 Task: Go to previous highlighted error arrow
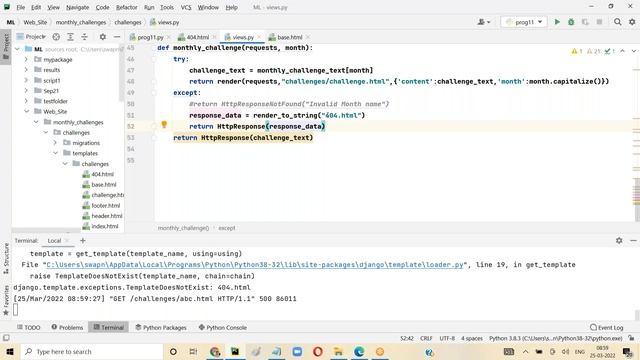[622, 51]
